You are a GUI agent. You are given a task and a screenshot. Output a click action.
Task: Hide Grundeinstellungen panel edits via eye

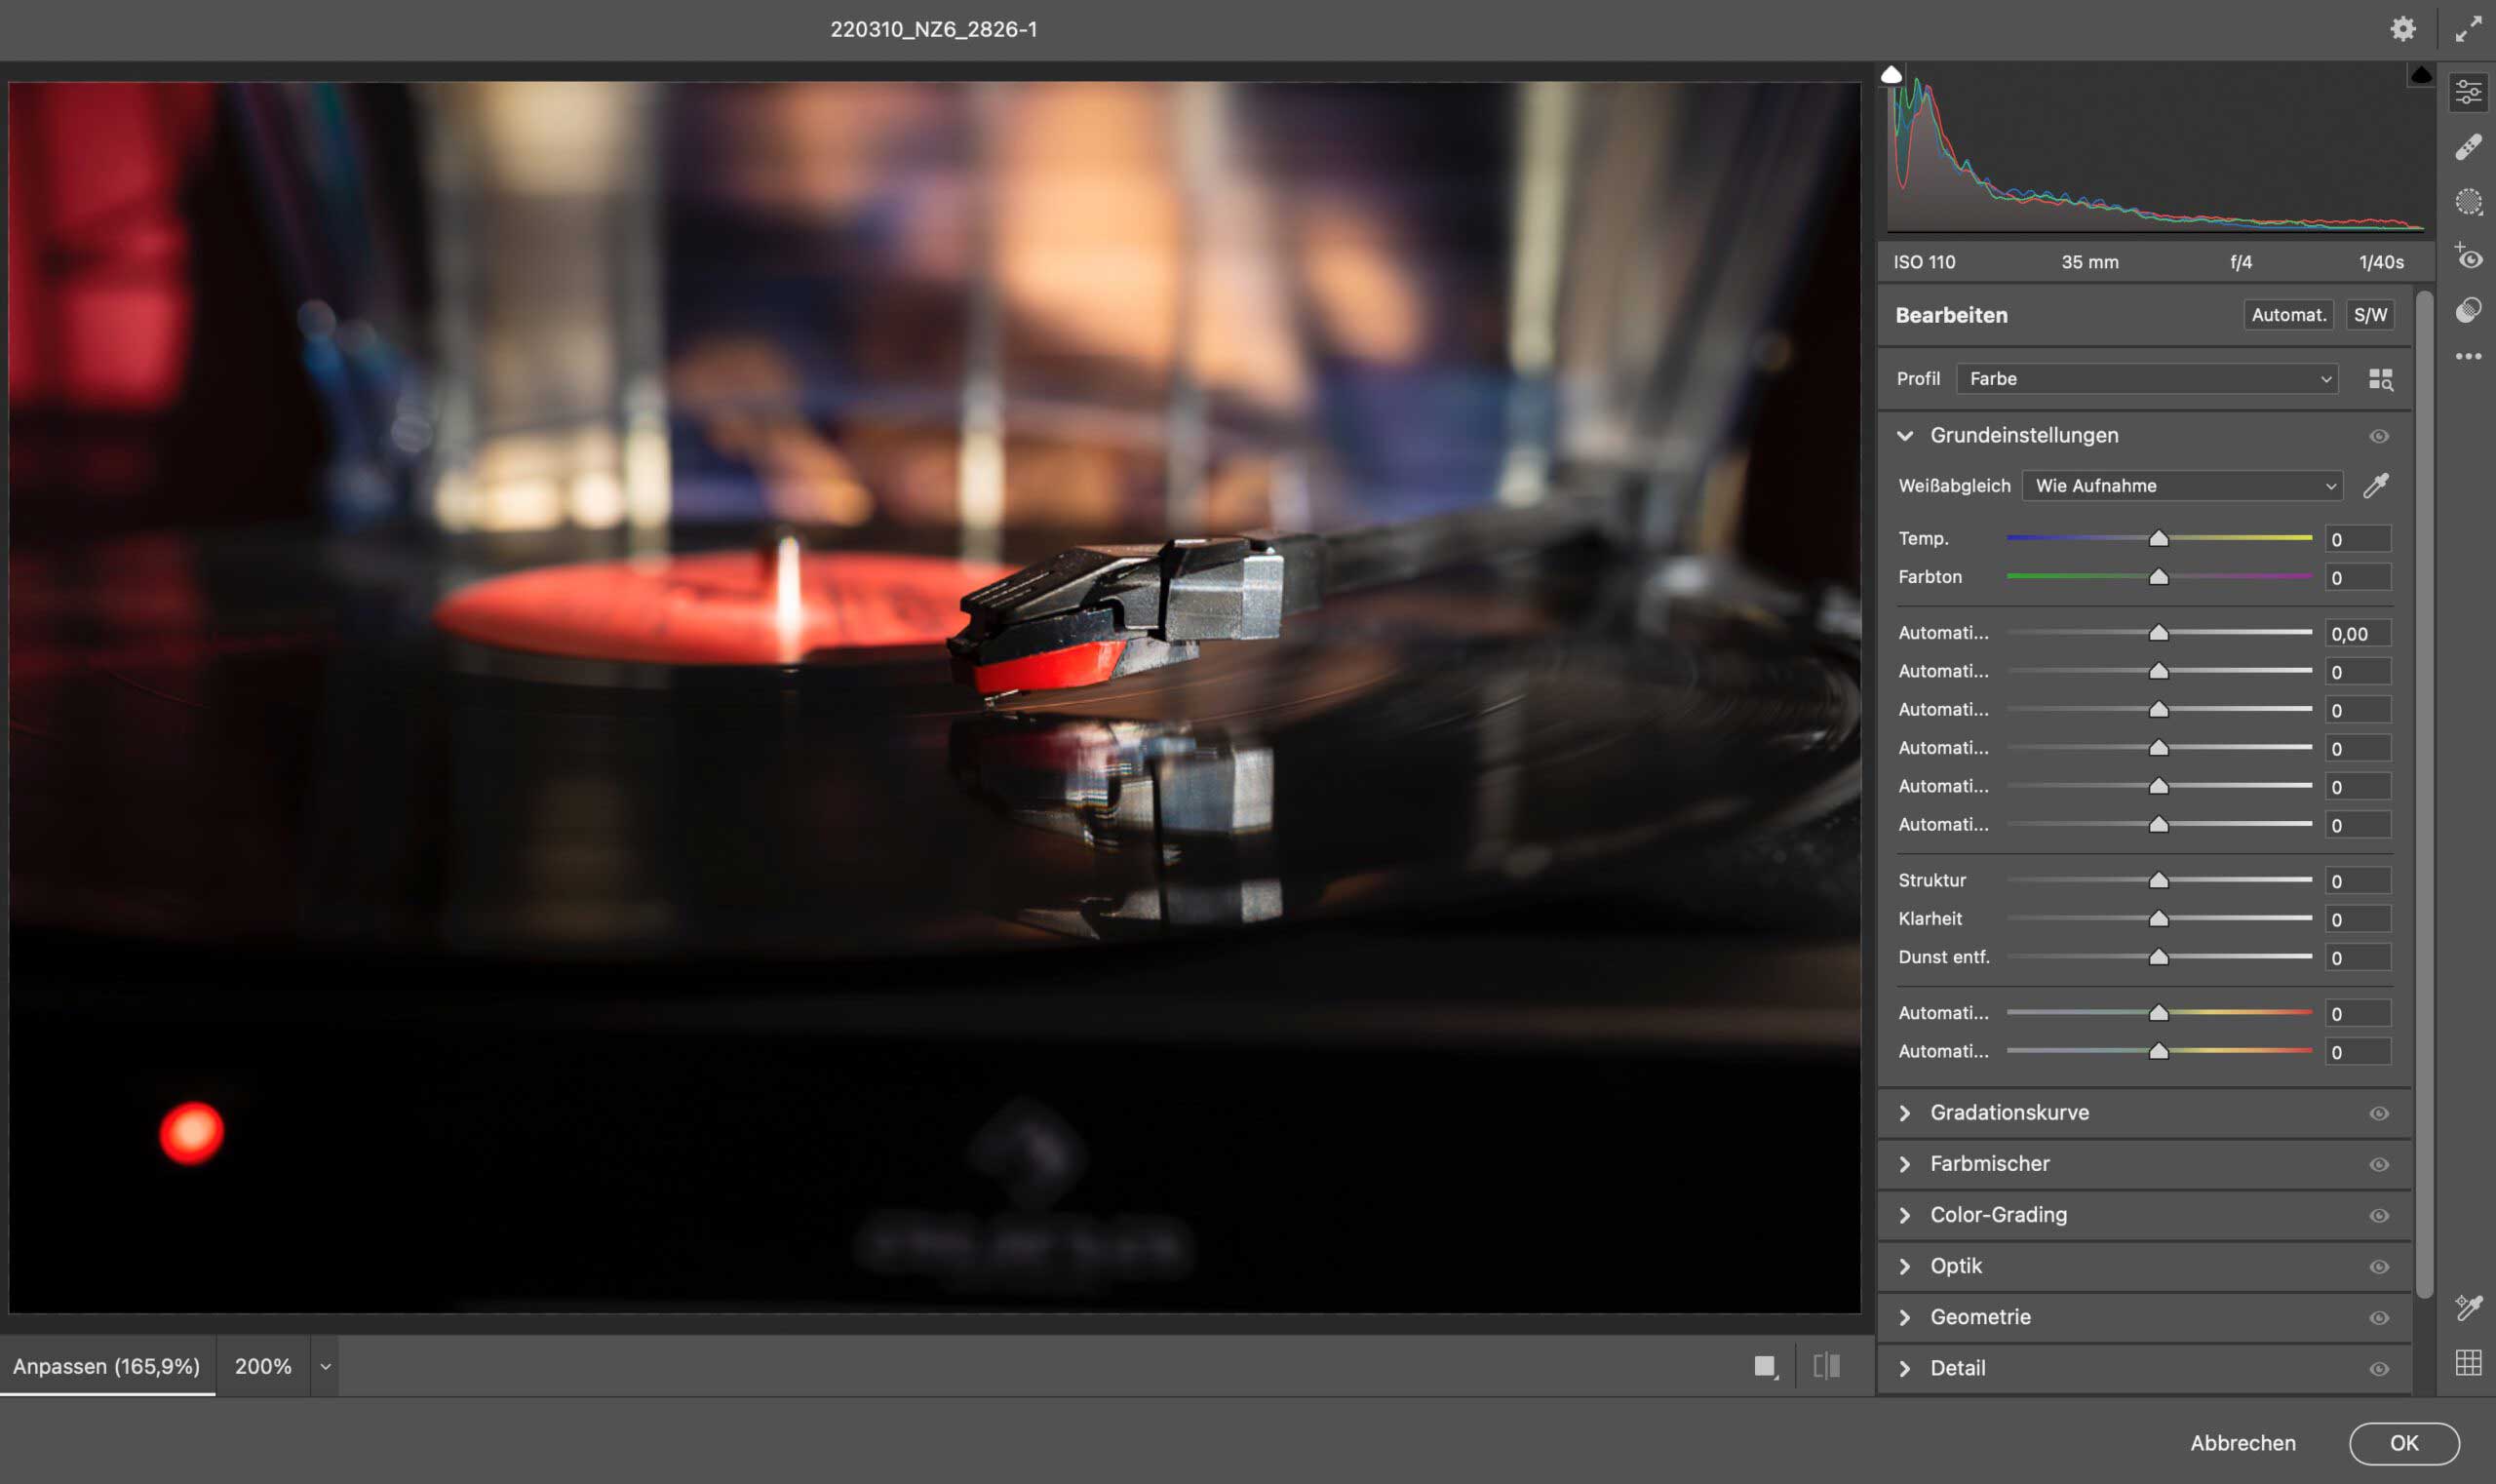tap(2379, 436)
